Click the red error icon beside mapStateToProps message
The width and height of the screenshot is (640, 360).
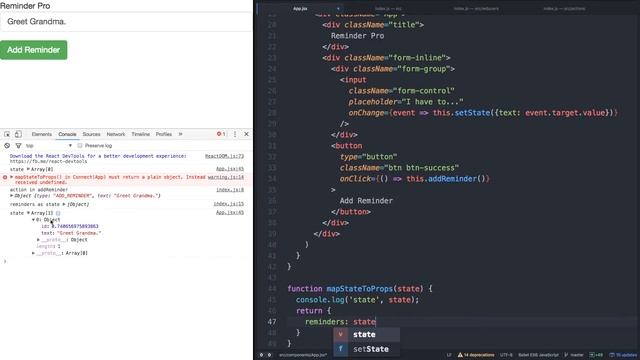tap(5, 177)
